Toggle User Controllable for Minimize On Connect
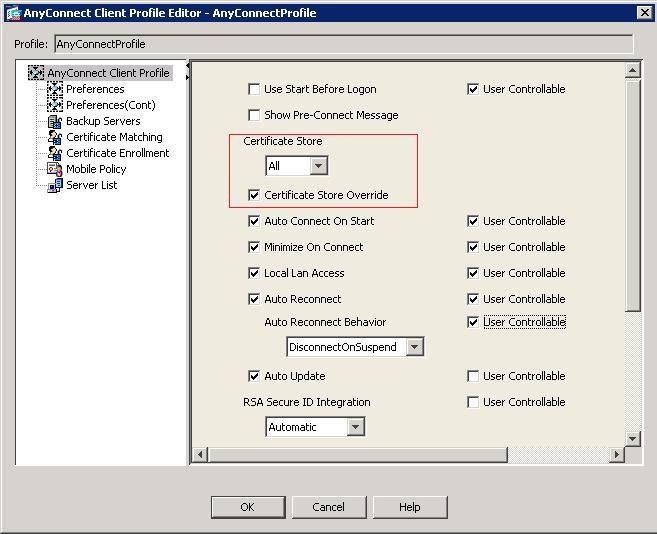Viewport: 657px width, 534px height. pyautogui.click(x=473, y=247)
